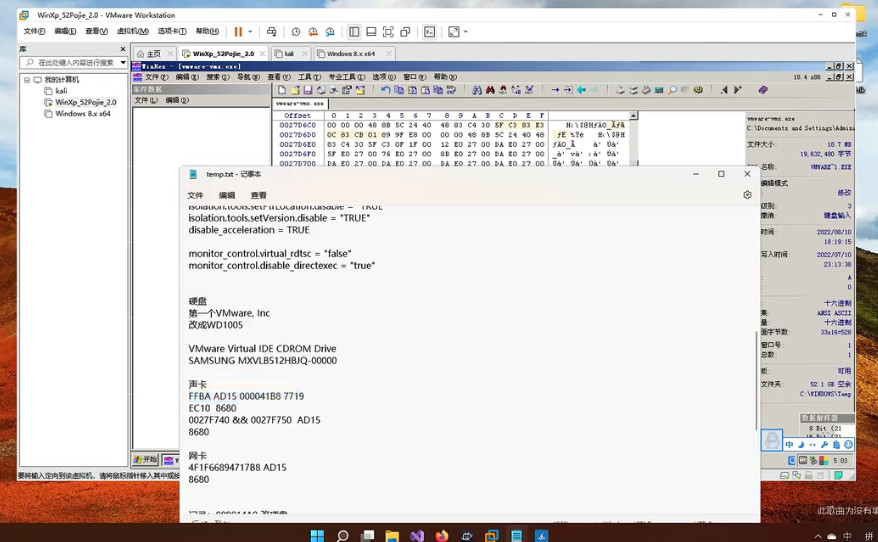
Task: Click WinHex new file icon
Action: click(282, 90)
